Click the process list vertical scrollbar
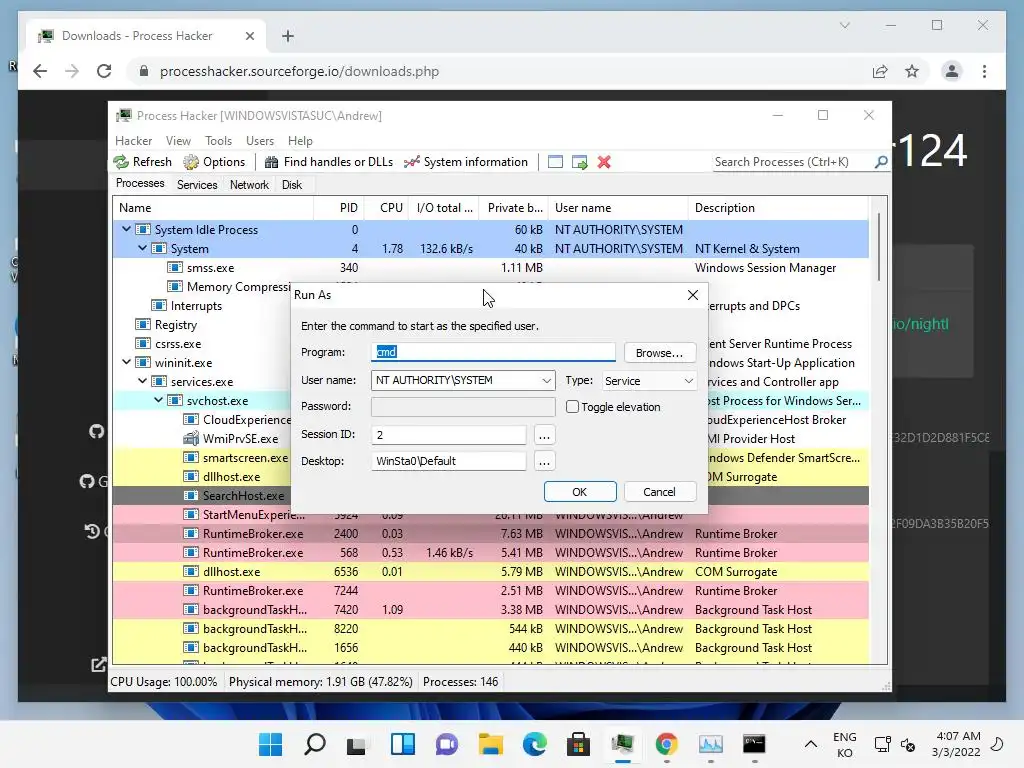 click(879, 248)
